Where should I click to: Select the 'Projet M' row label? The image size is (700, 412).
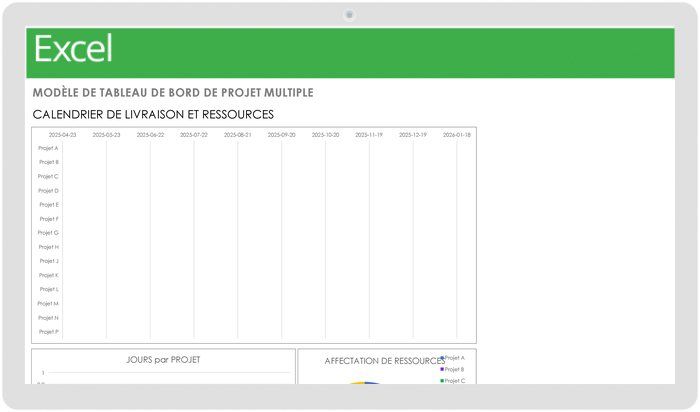[x=48, y=304]
